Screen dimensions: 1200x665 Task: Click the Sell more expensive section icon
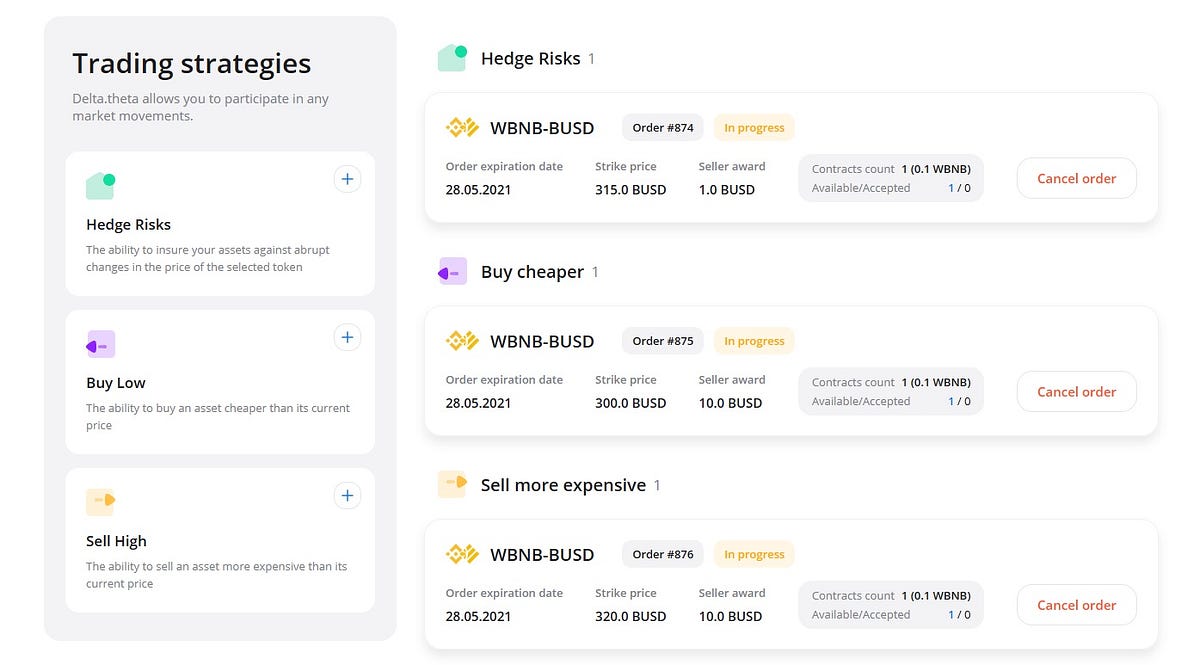453,484
